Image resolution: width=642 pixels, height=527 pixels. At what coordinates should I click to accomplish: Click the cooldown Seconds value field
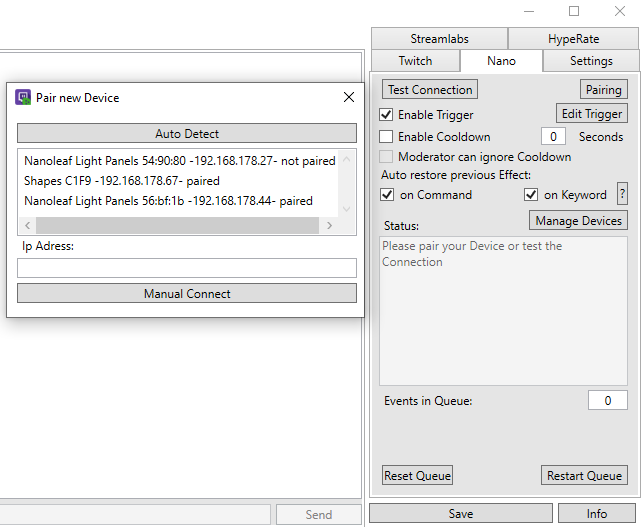click(553, 136)
